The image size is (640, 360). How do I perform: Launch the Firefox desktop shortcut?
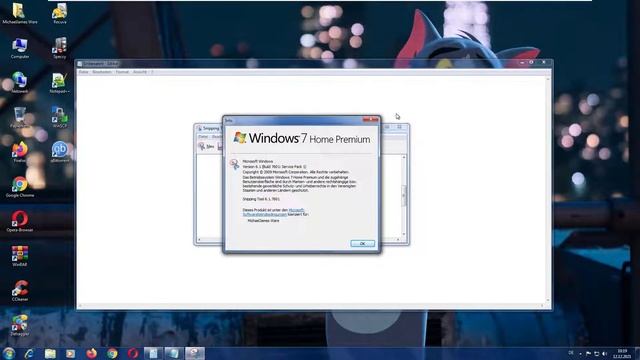pyautogui.click(x=20, y=152)
